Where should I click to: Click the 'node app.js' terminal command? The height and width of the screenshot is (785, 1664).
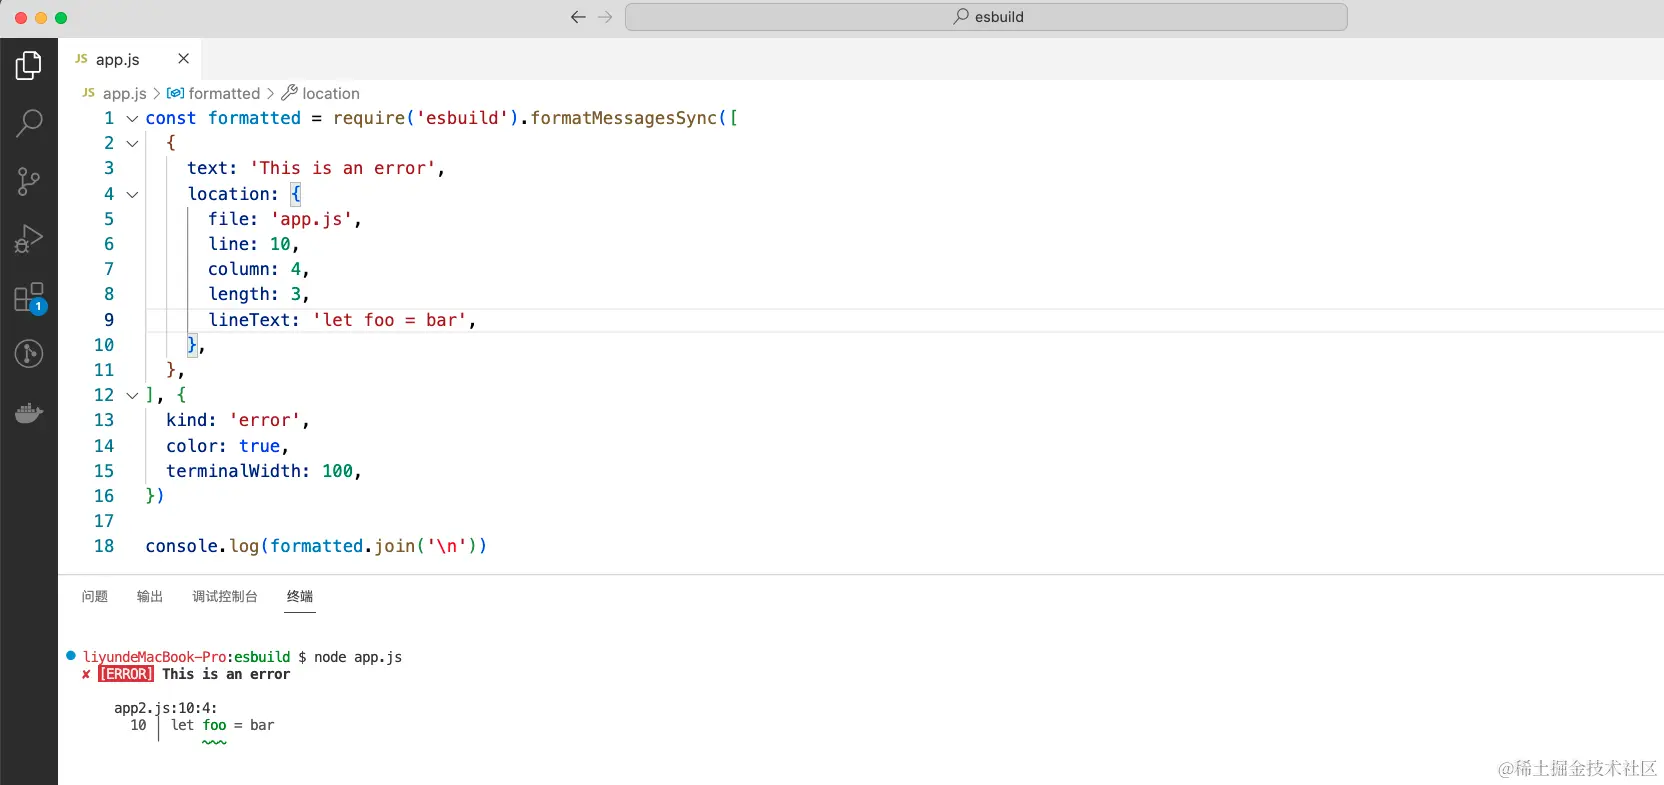coord(358,657)
